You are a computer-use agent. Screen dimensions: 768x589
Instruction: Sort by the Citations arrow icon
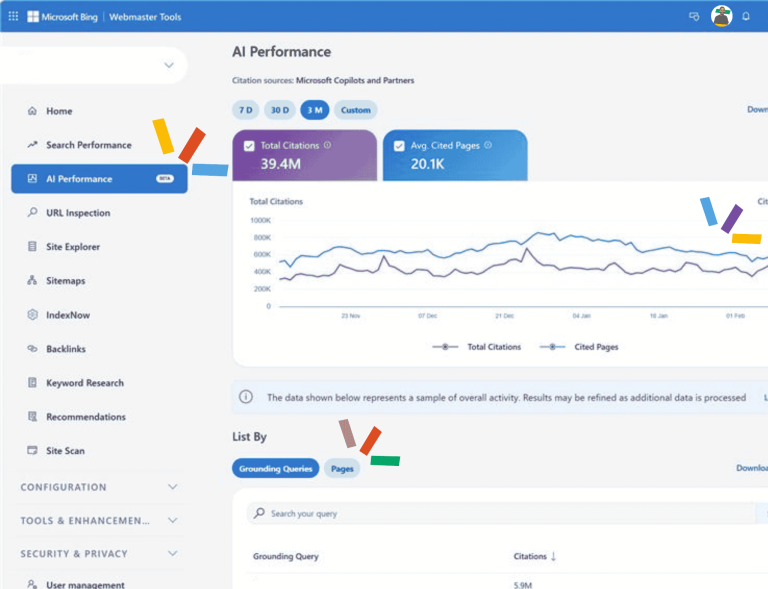pyautogui.click(x=553, y=556)
